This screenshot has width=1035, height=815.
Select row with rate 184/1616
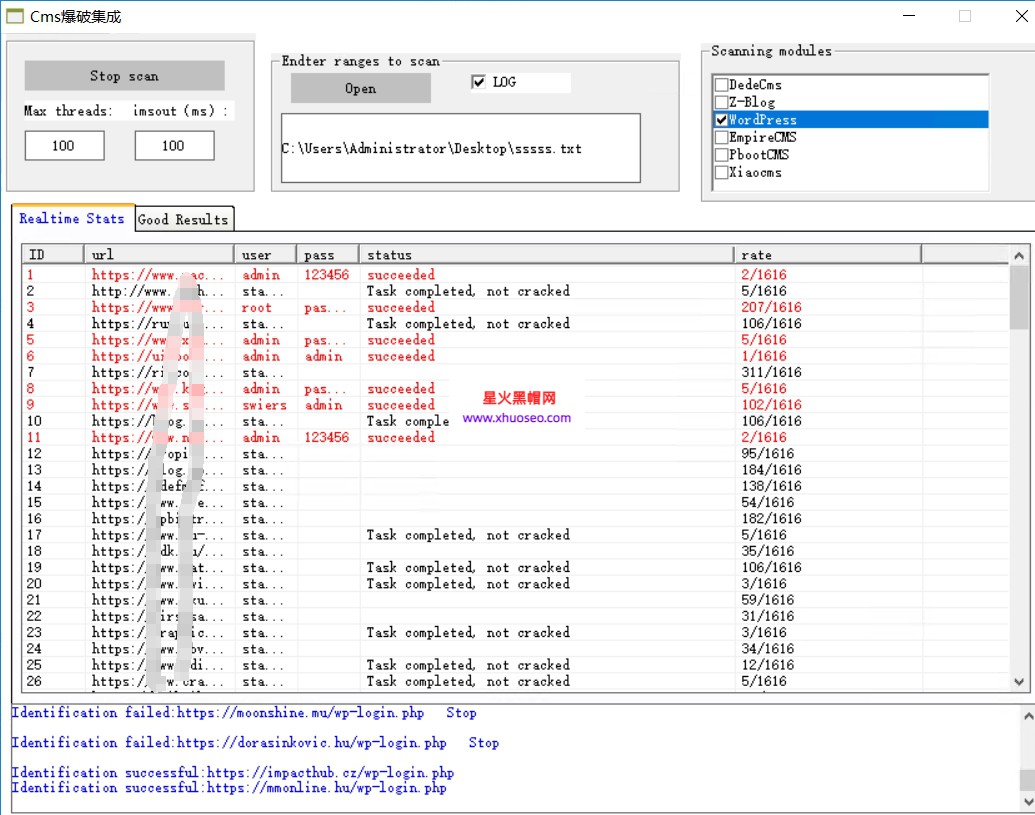515,470
